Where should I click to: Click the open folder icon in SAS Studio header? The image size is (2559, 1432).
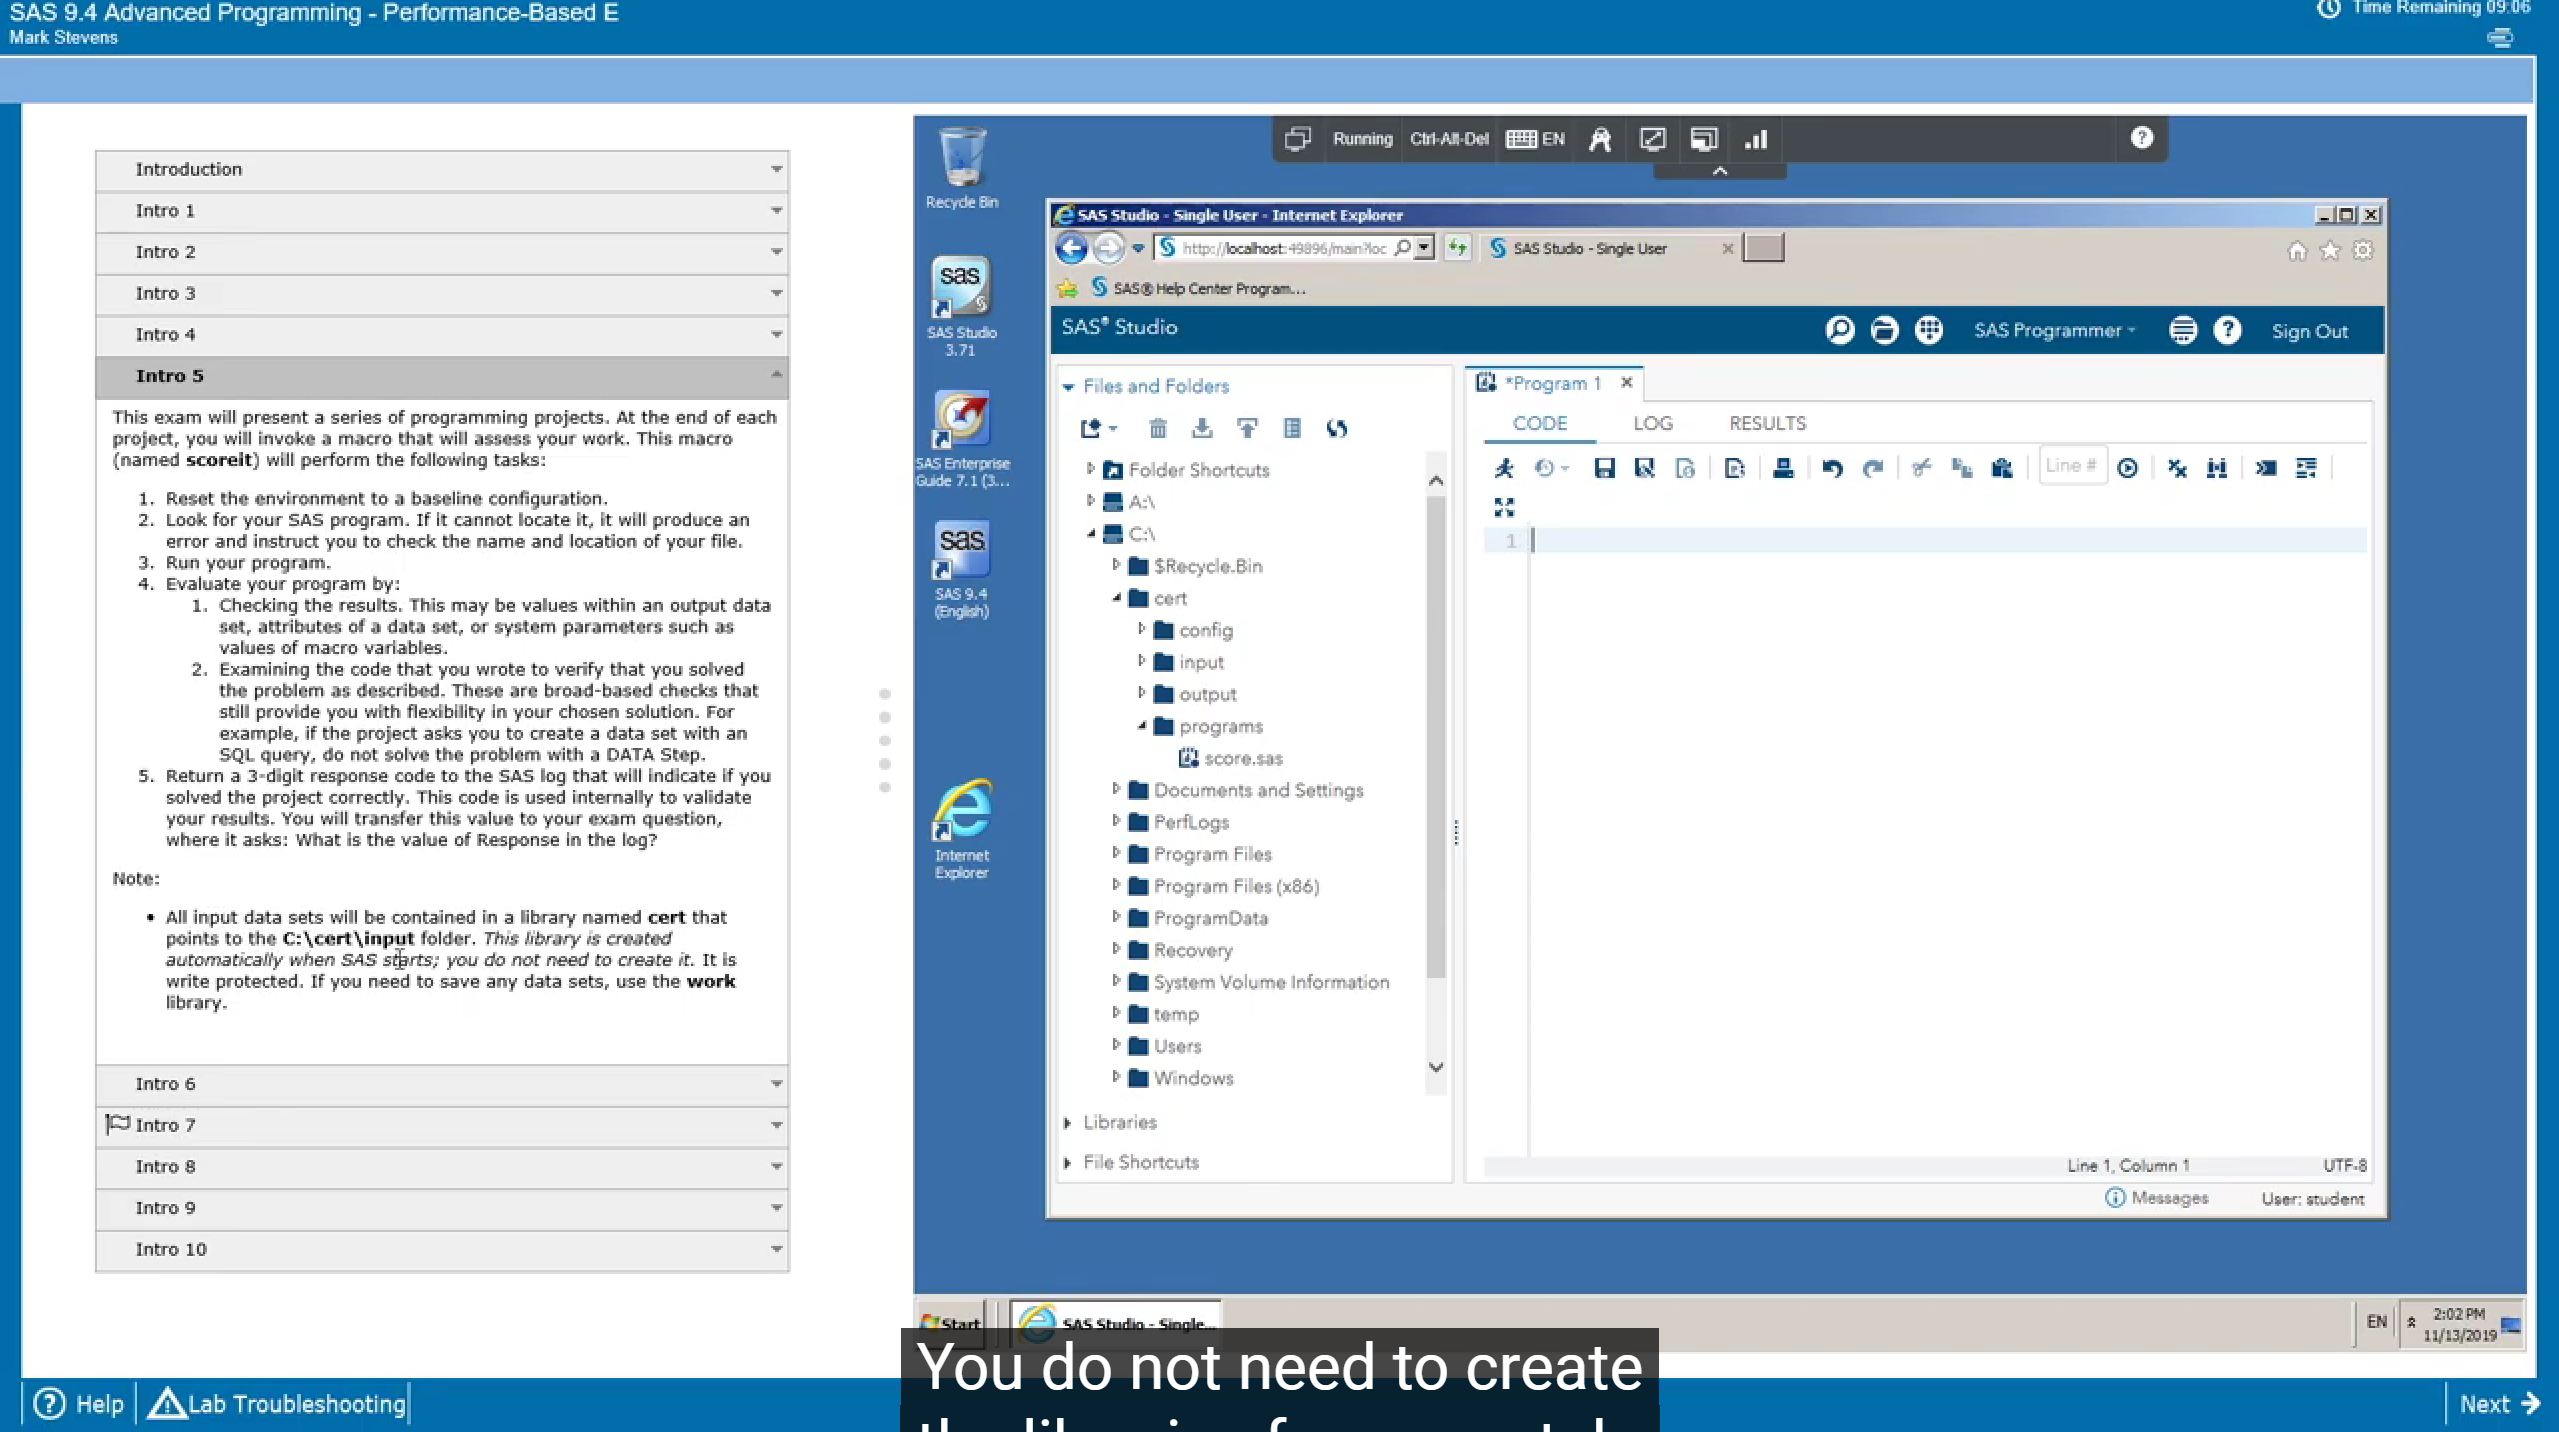(1884, 330)
